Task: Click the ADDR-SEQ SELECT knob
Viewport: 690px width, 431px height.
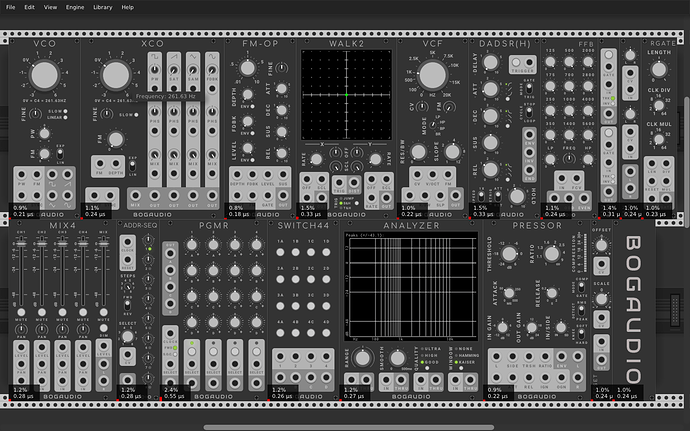Action: coord(127,337)
